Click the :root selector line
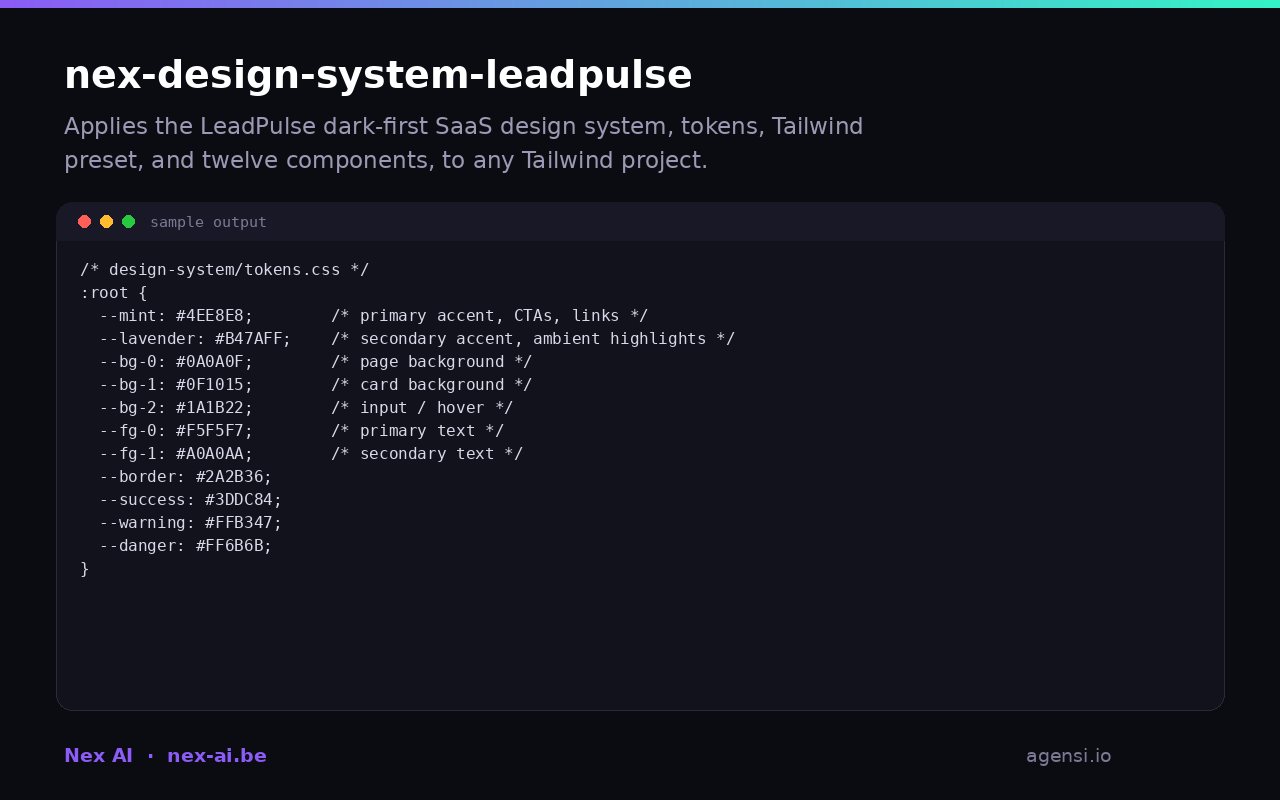The height and width of the screenshot is (800, 1280). click(x=114, y=293)
